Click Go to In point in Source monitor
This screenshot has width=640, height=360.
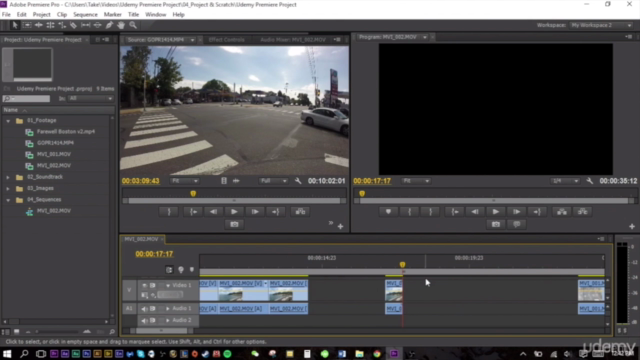[x=193, y=211]
